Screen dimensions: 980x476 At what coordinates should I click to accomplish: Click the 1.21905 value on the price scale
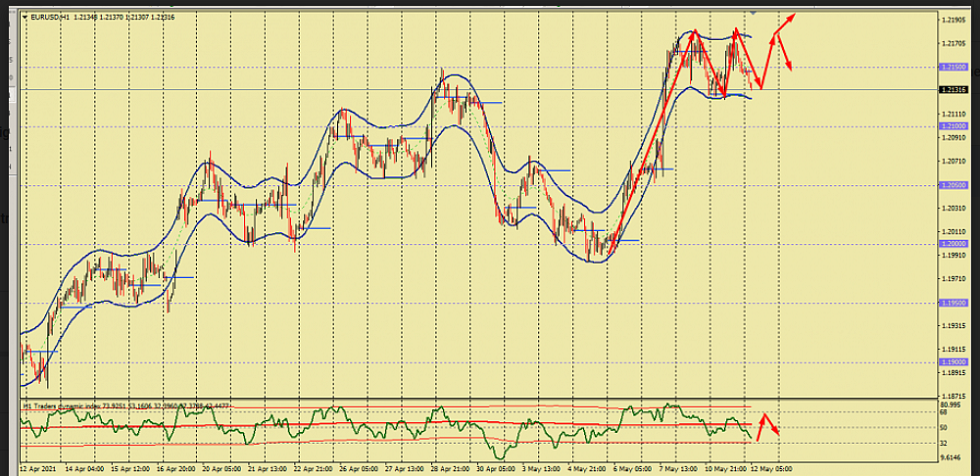click(x=953, y=20)
